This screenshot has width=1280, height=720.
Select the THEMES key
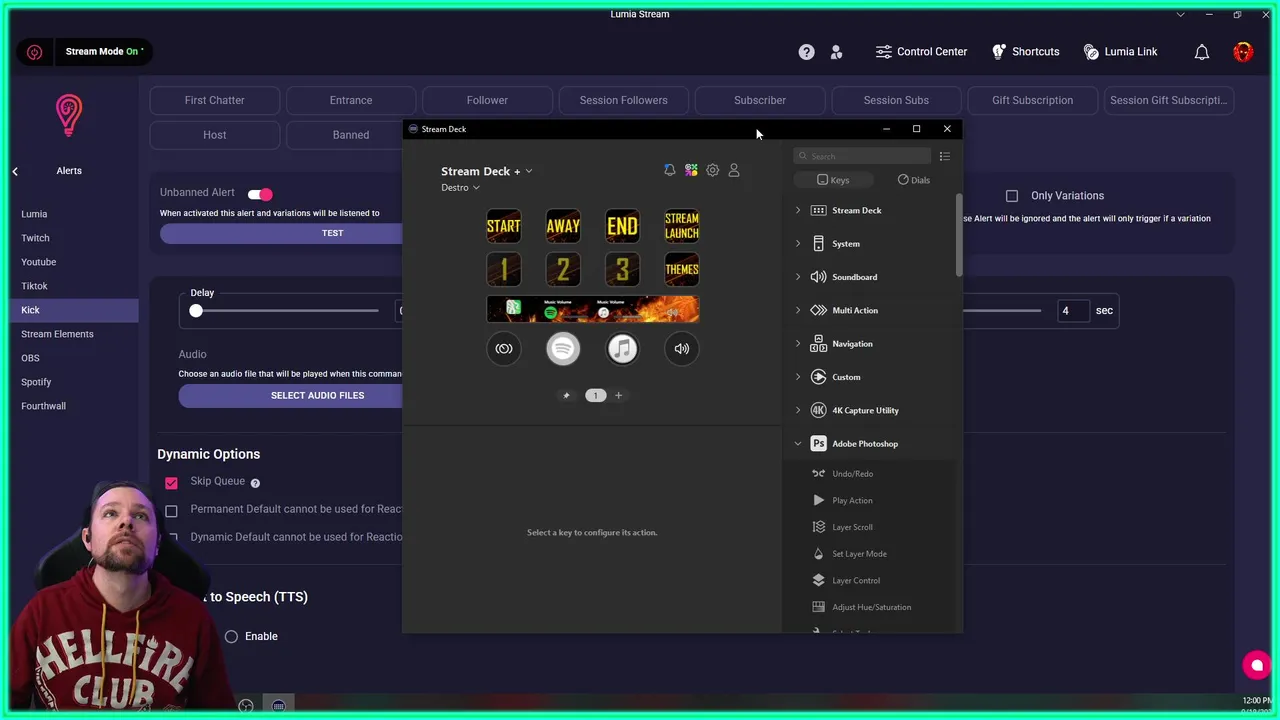pyautogui.click(x=682, y=269)
